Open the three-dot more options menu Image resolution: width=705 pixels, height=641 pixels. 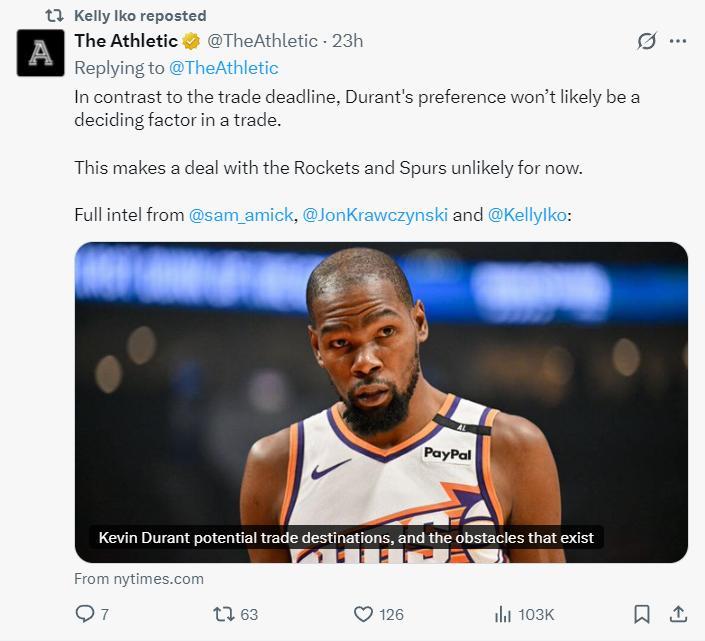(678, 41)
